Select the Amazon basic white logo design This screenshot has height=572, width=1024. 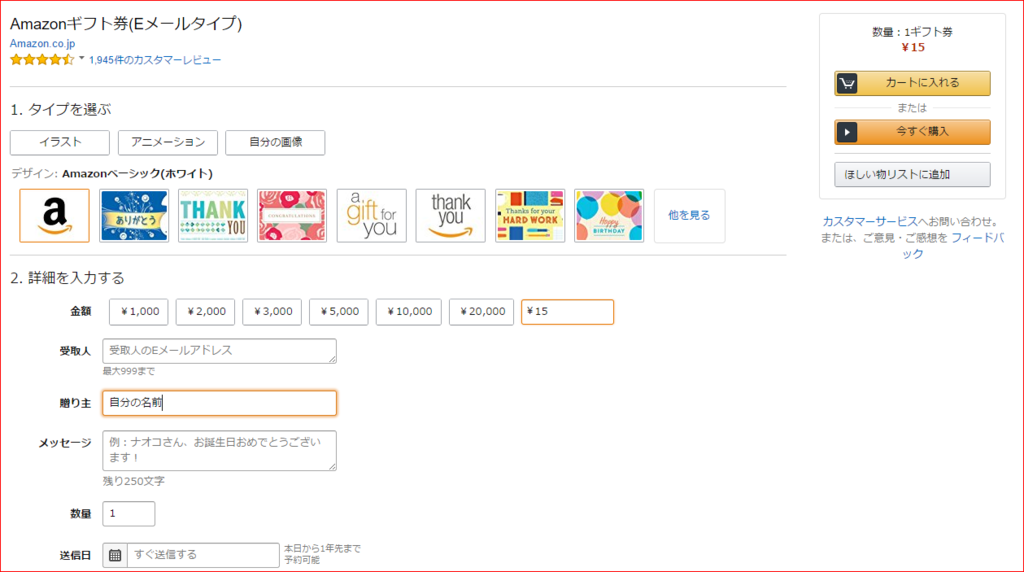pyautogui.click(x=54, y=215)
